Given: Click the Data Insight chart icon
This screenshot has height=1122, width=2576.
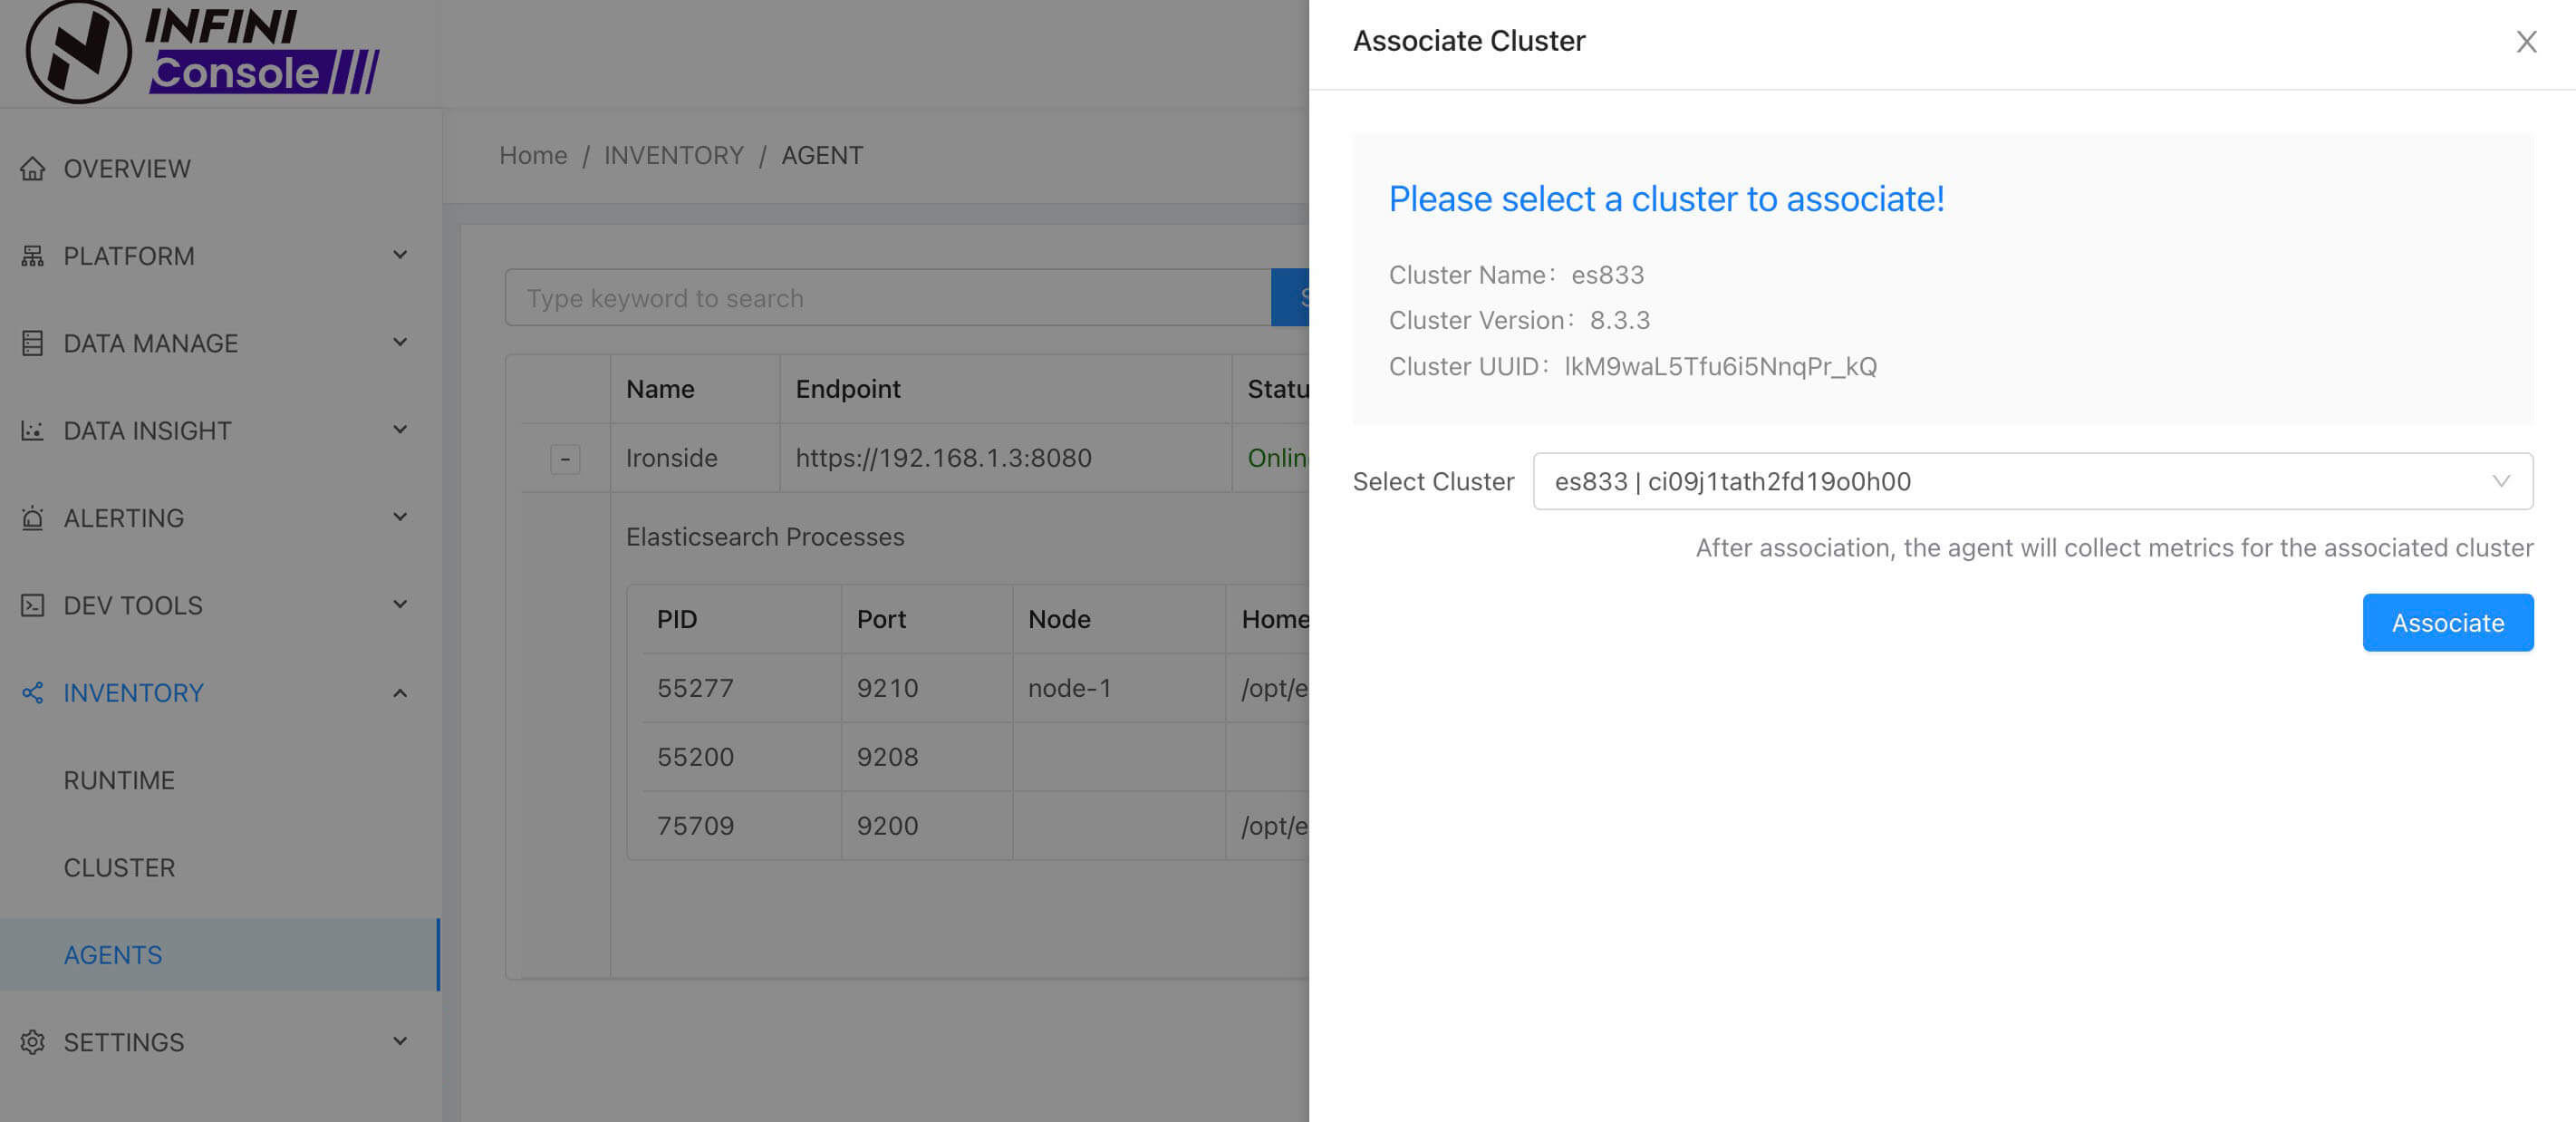Looking at the screenshot, I should (x=32, y=431).
